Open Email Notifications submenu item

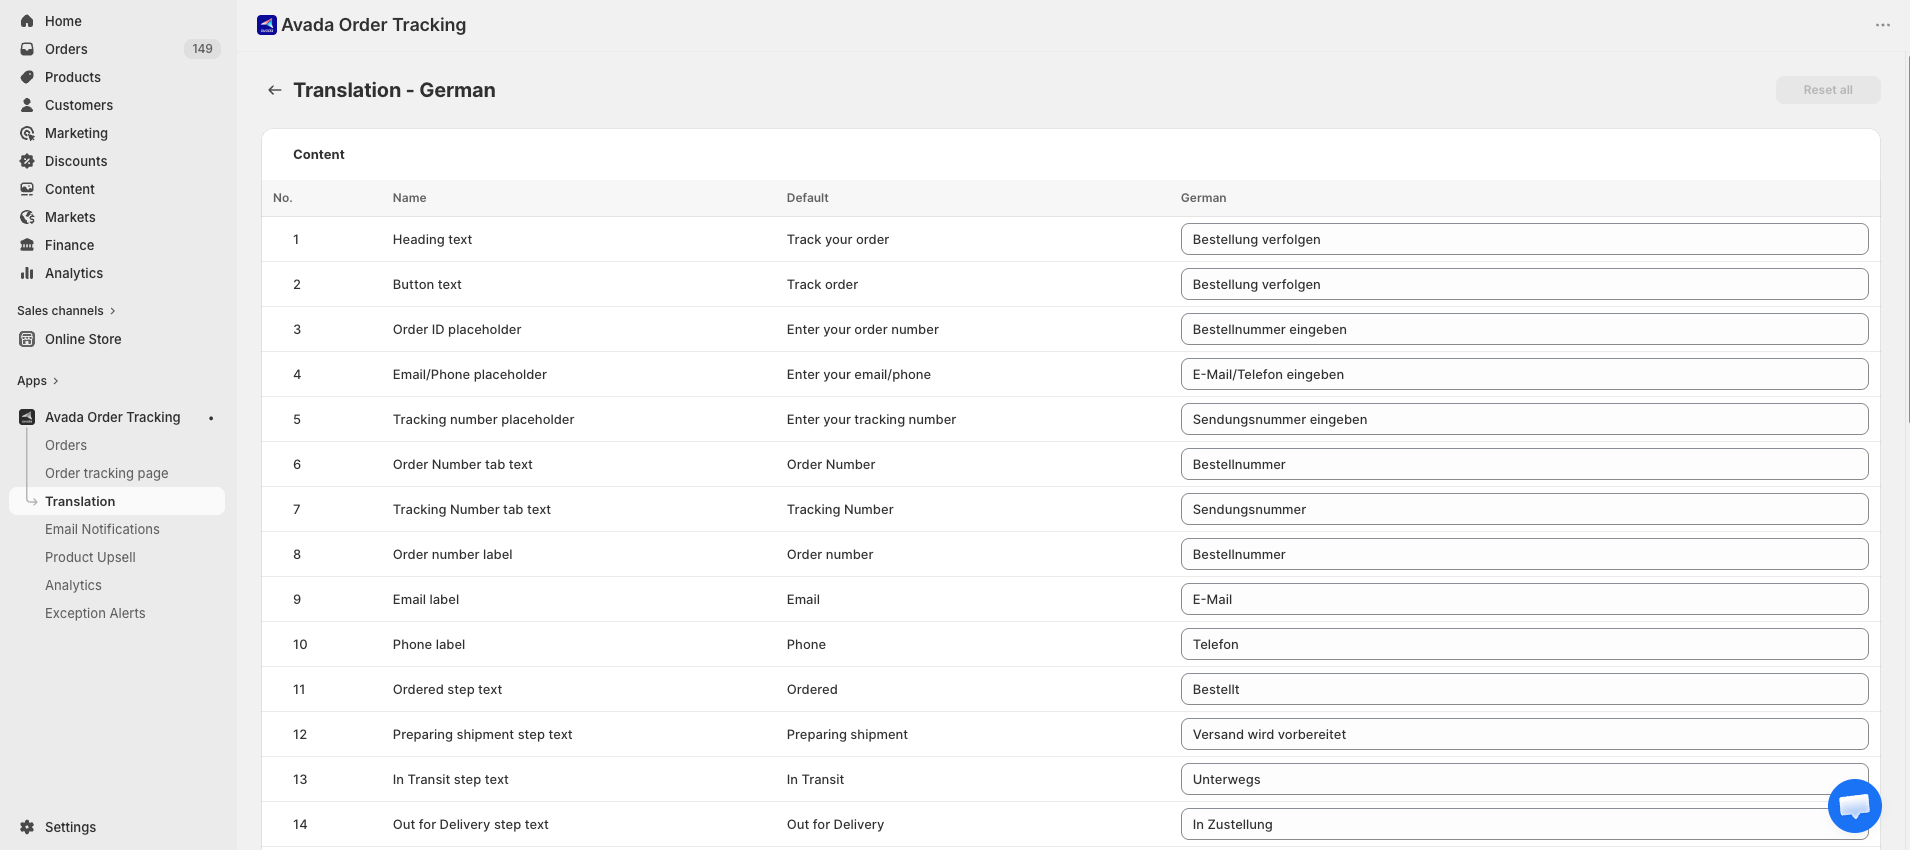coord(102,529)
